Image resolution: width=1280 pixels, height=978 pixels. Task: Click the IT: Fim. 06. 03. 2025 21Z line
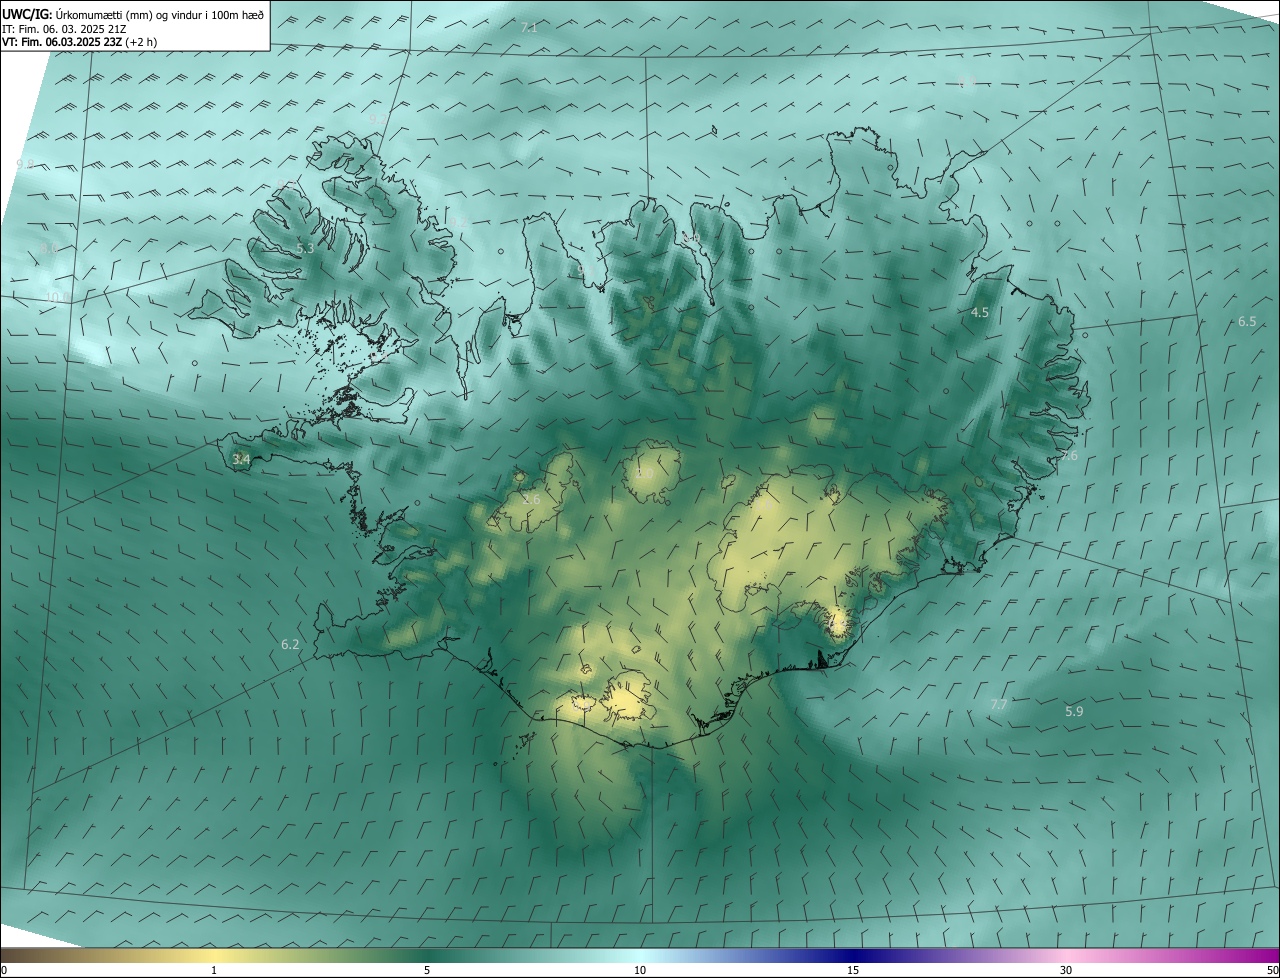pos(64,29)
